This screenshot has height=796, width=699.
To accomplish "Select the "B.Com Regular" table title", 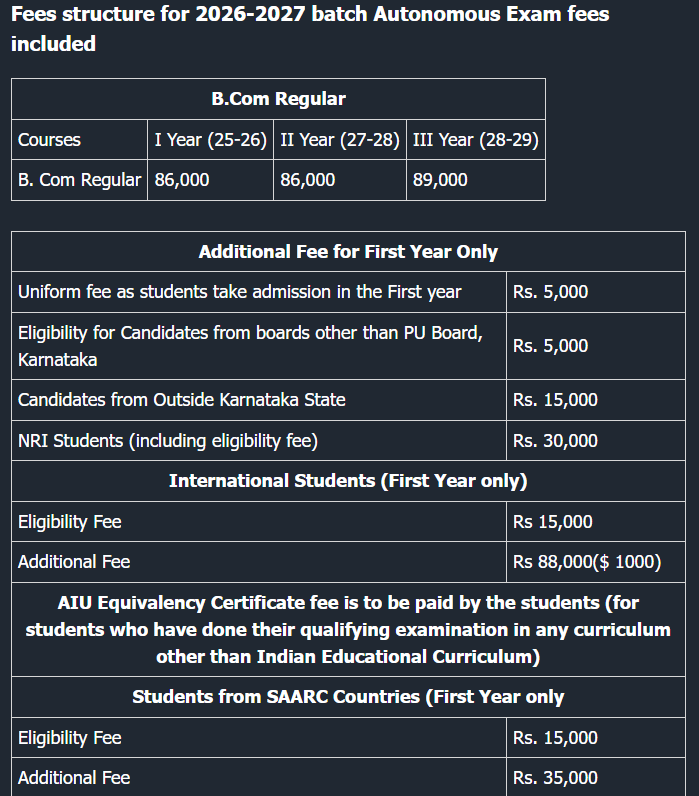I will pyautogui.click(x=278, y=99).
